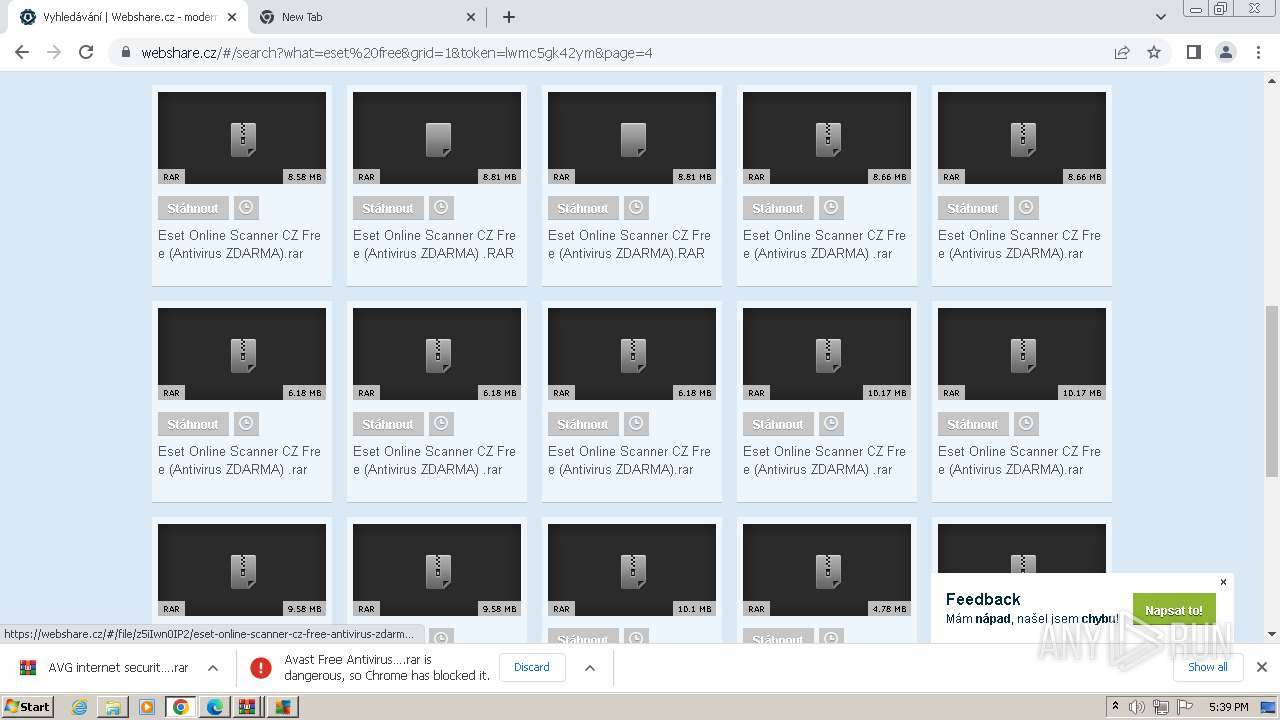The image size is (1280, 720).
Task: Open Windows Media Player from the taskbar
Action: tap(147, 707)
